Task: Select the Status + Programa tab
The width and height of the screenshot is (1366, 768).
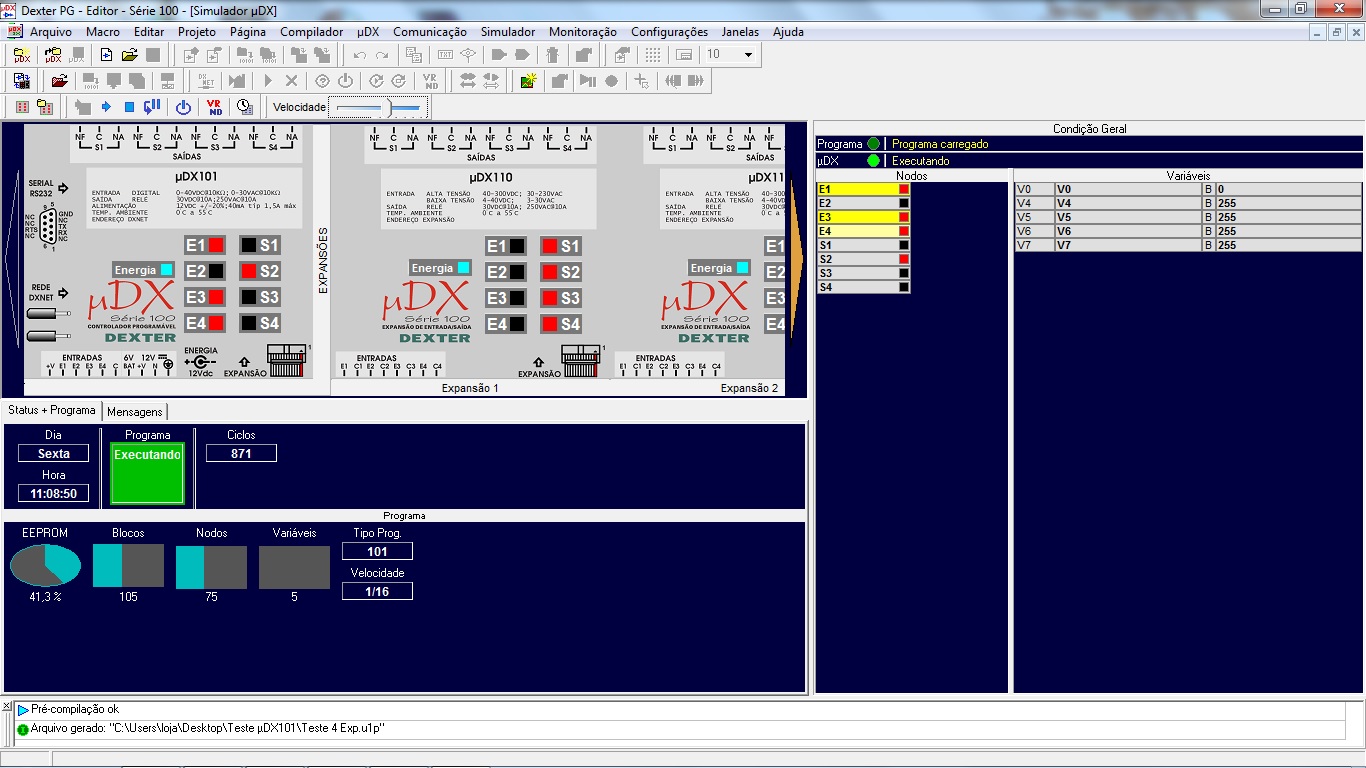Action: click(x=51, y=410)
